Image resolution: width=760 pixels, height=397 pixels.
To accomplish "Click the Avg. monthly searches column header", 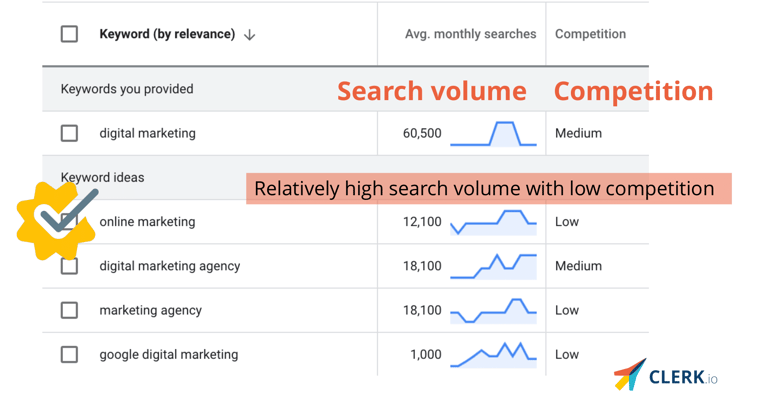I will 471,34.
